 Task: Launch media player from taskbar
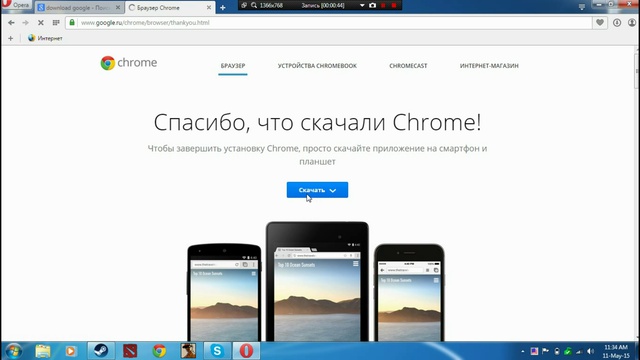point(71,351)
